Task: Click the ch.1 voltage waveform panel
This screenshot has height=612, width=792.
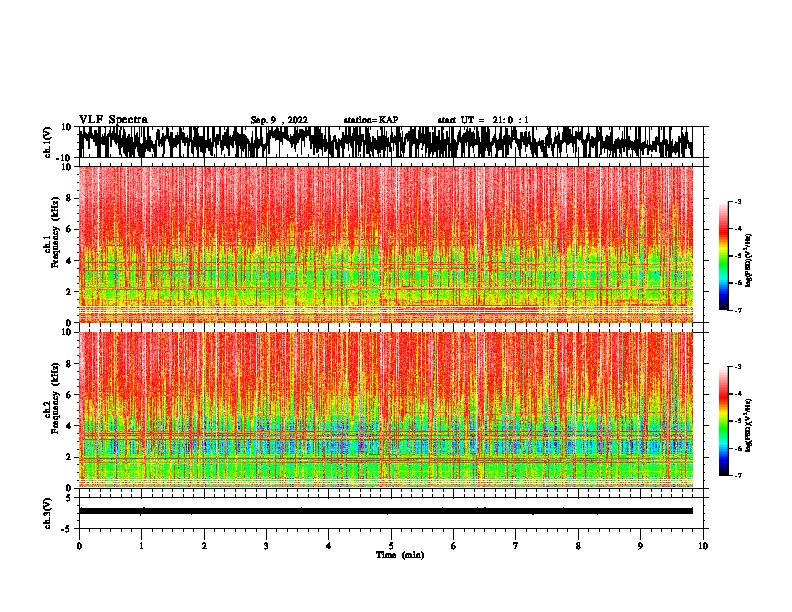Action: pos(391,142)
